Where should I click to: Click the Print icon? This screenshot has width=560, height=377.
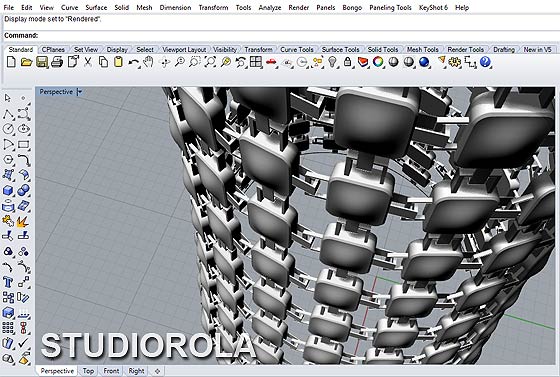(x=57, y=62)
